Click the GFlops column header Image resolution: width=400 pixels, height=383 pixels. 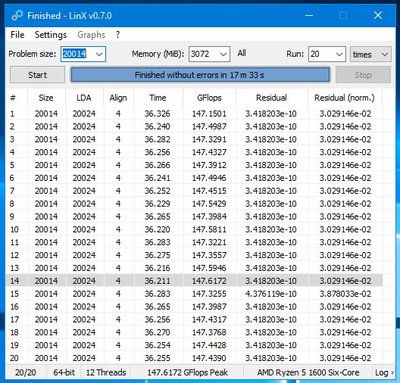coord(209,98)
